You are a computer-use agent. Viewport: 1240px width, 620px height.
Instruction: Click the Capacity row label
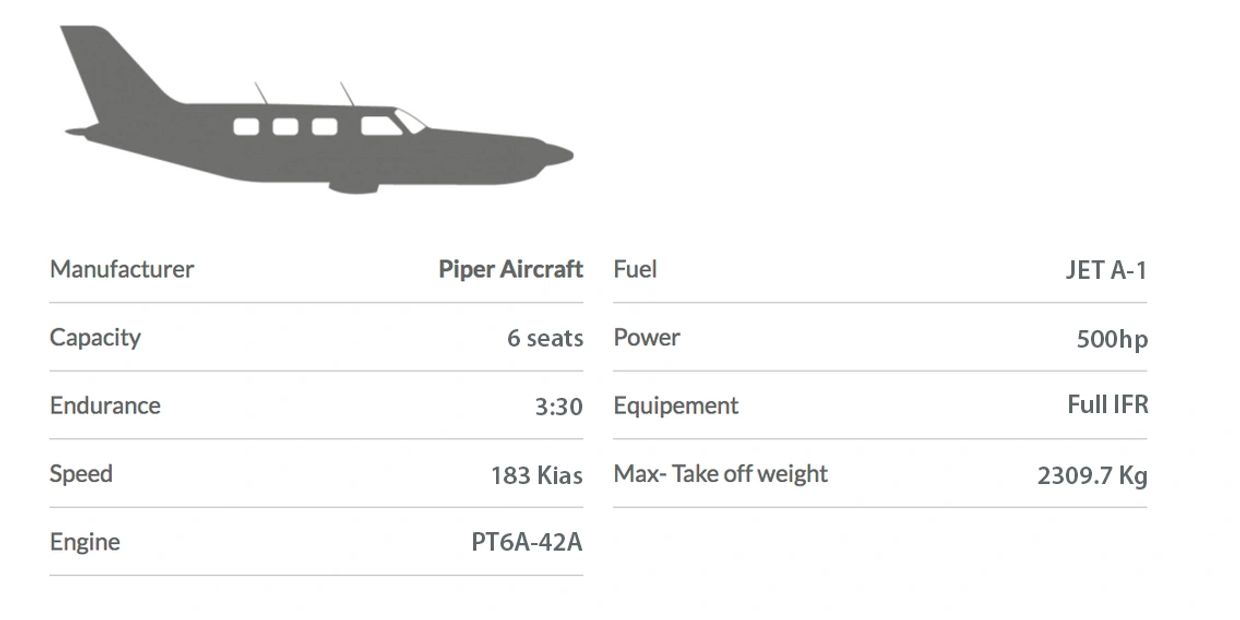click(x=95, y=337)
